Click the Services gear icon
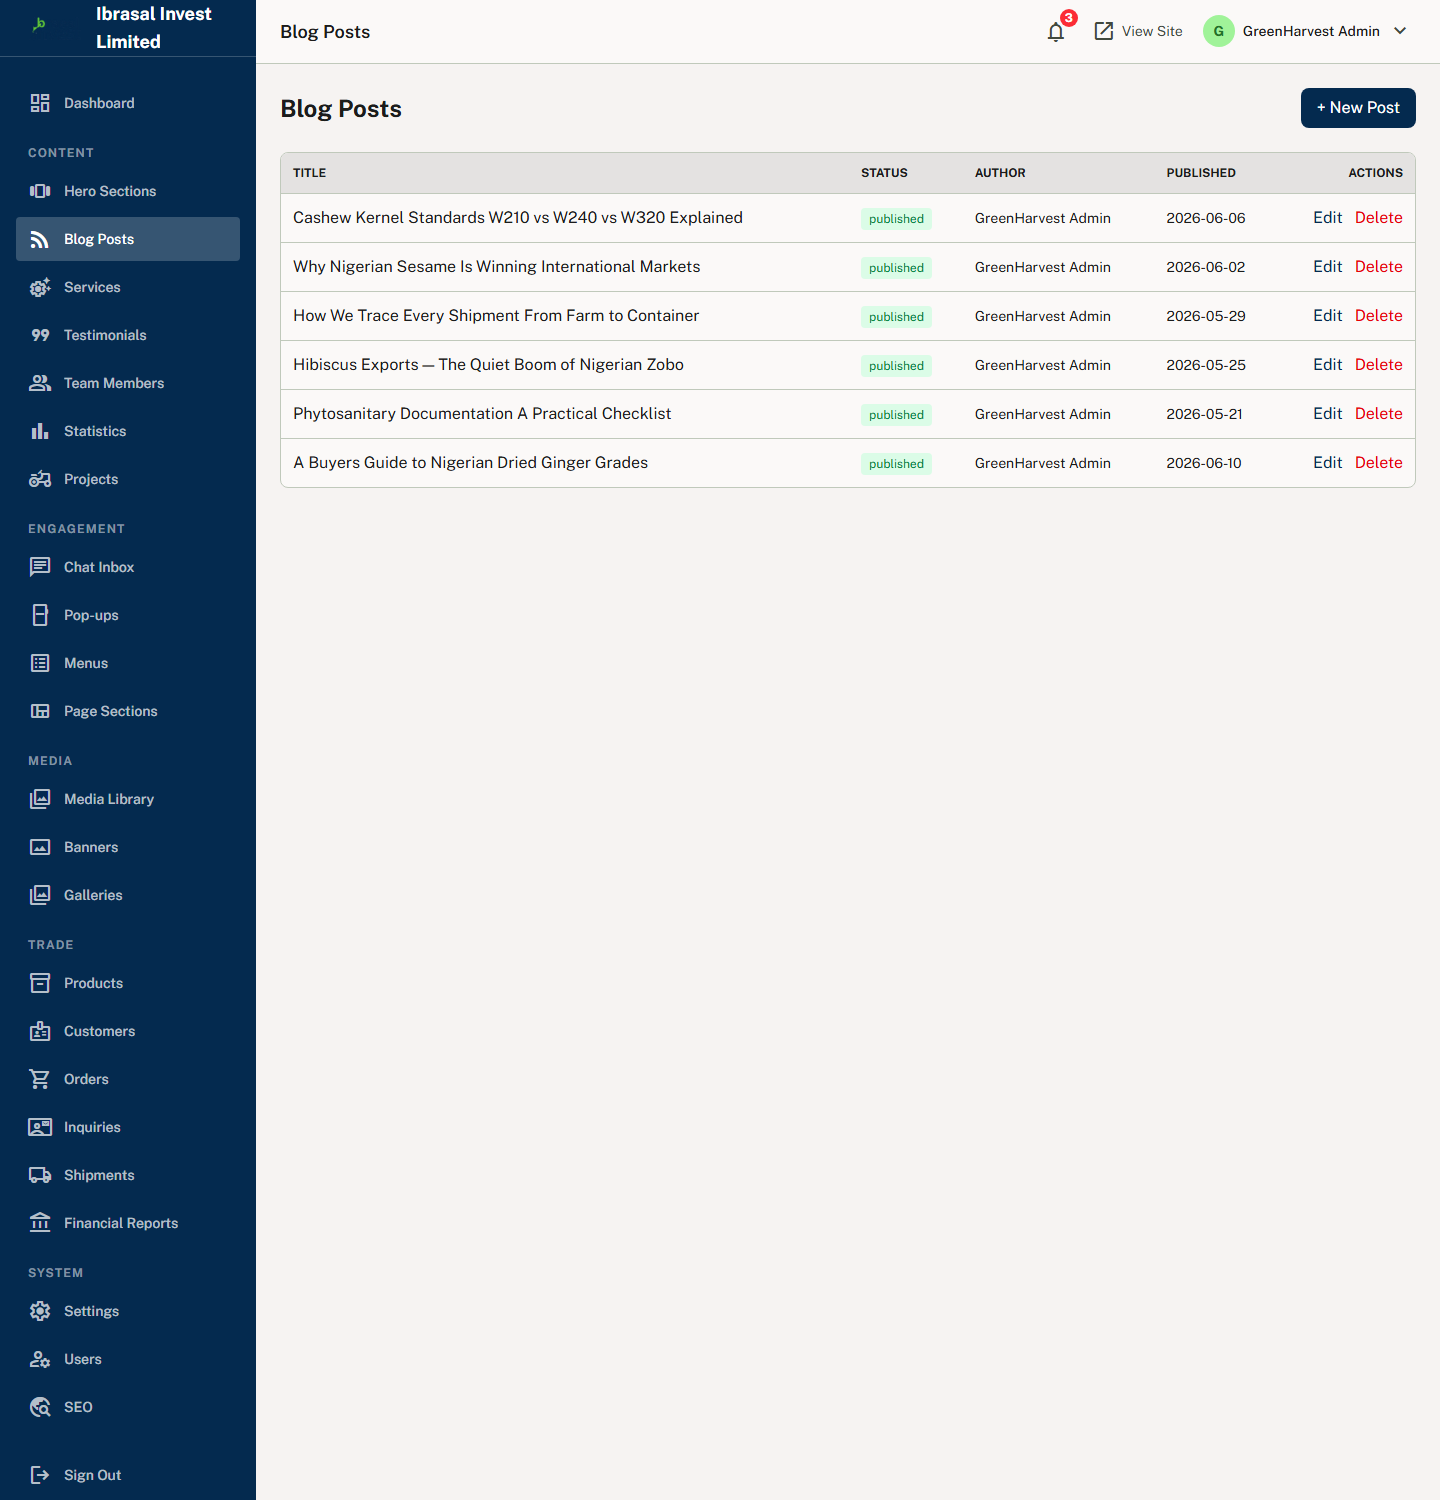 point(40,287)
